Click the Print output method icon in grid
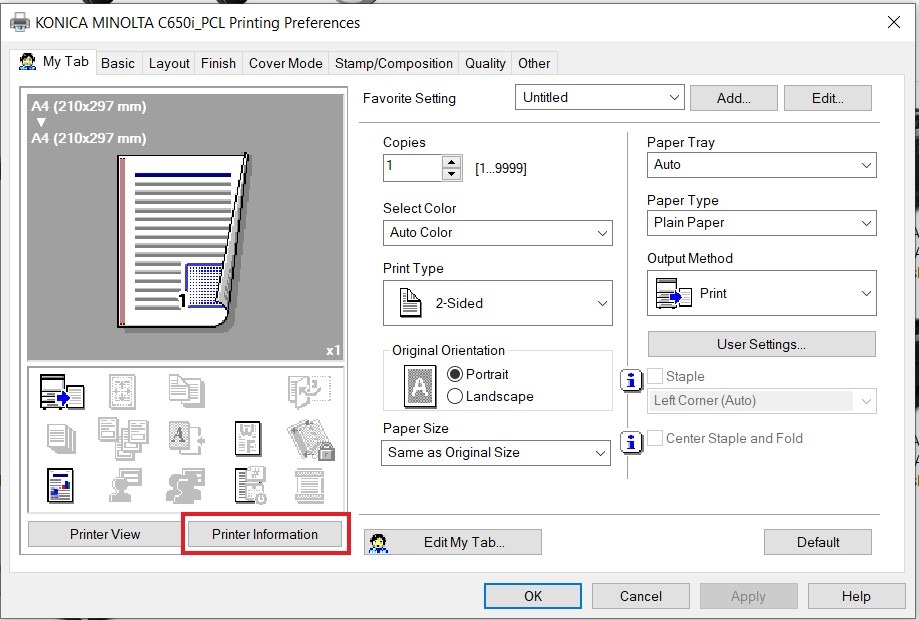 [x=62, y=392]
